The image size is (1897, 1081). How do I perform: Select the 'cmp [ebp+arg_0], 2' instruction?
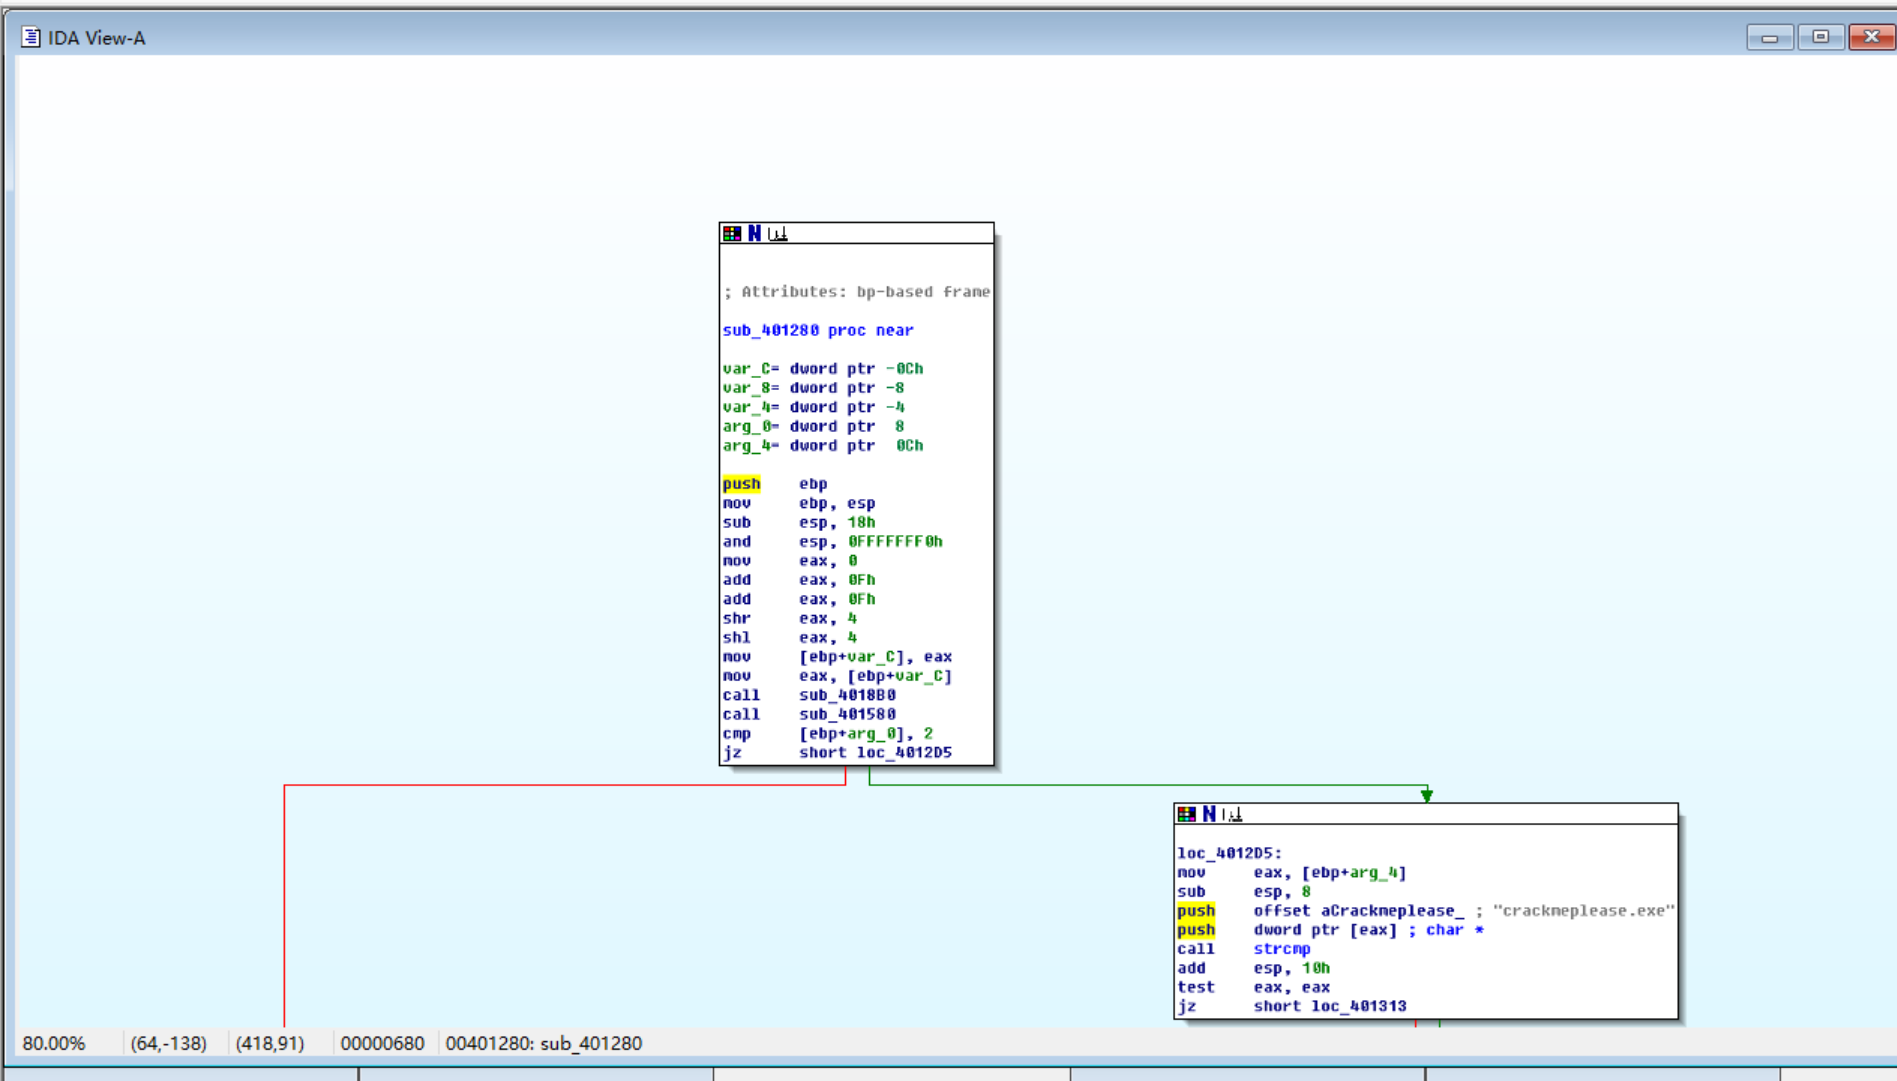(x=828, y=734)
